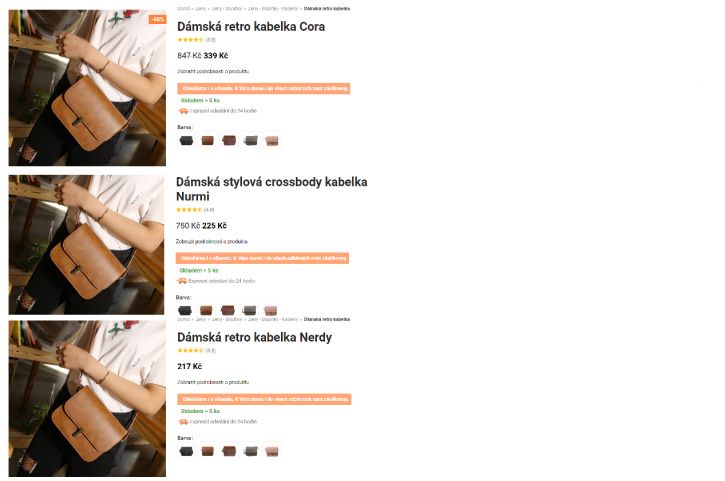Click the express delivery truck icon under Nurmi

tap(182, 281)
